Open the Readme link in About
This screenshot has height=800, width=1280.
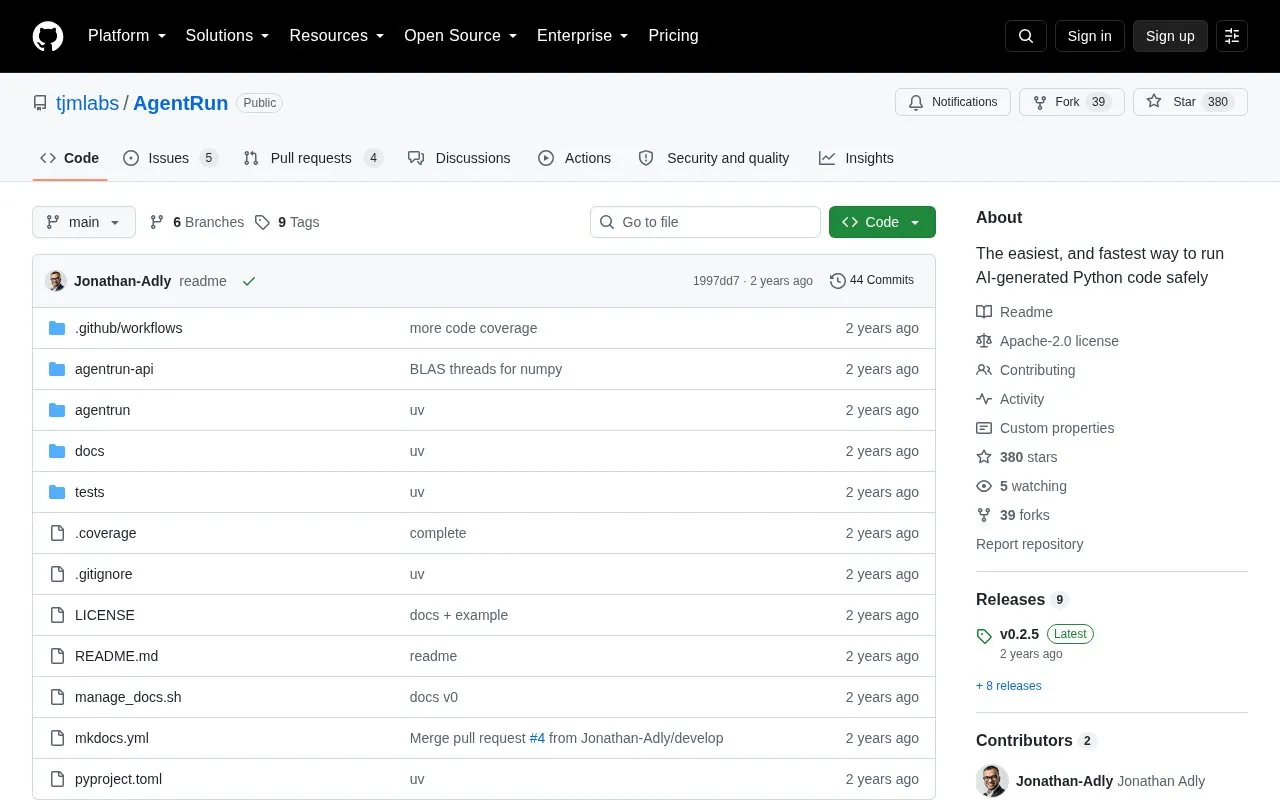pos(1014,312)
